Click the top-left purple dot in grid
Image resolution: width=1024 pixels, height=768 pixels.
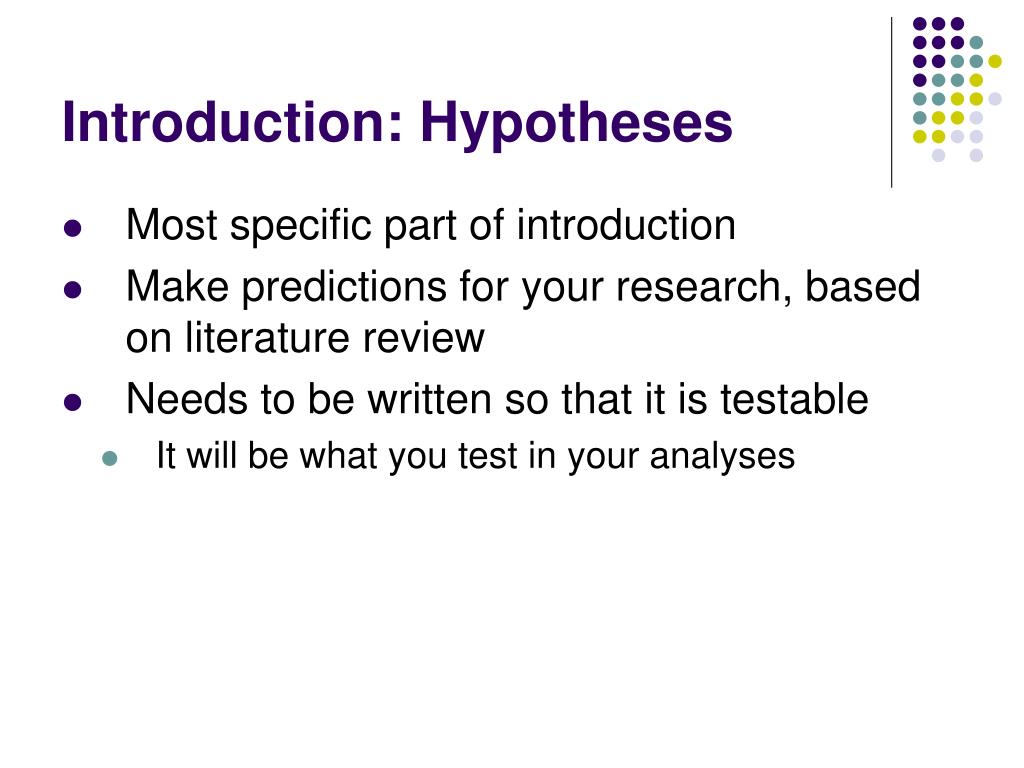tap(920, 24)
